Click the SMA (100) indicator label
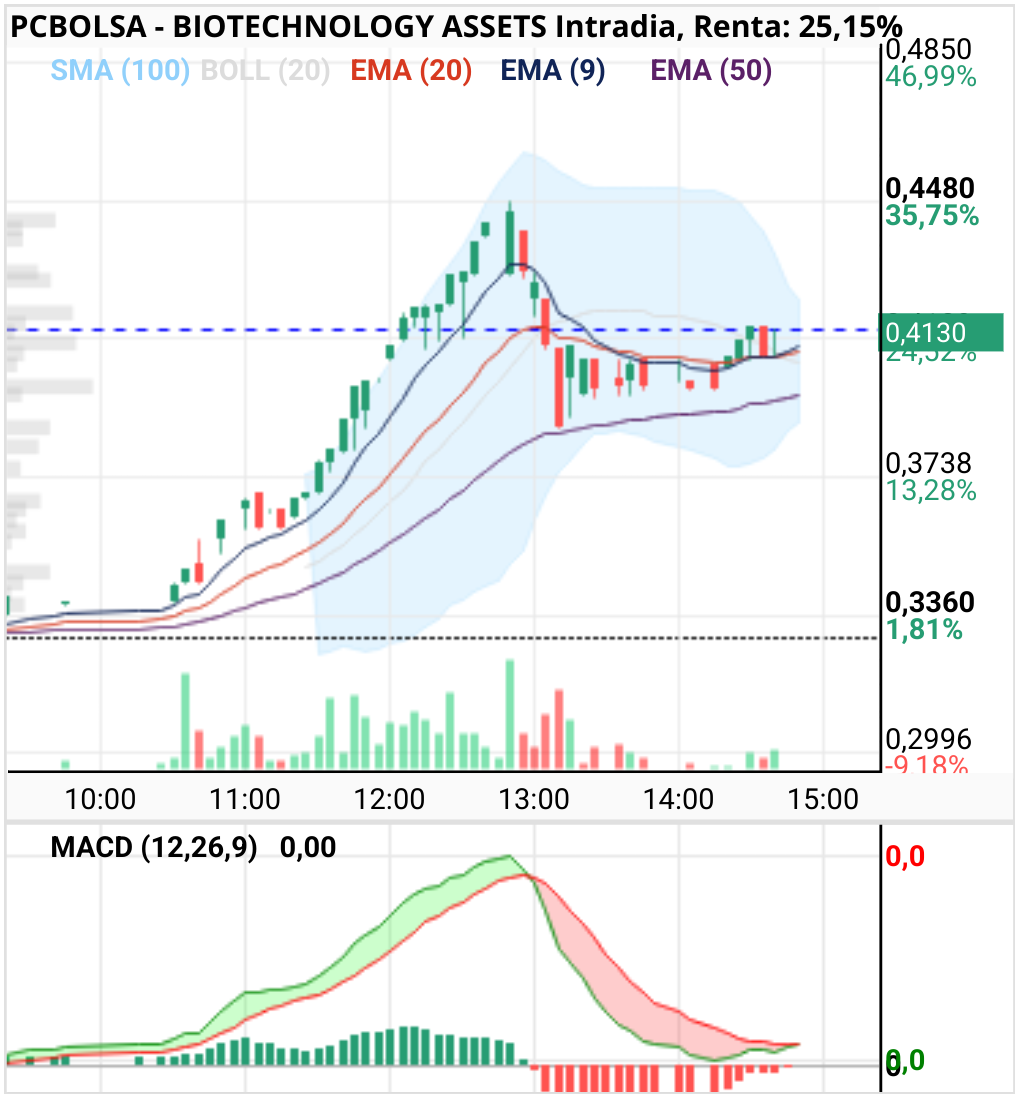This screenshot has height=1098, width=1019. coord(120,71)
